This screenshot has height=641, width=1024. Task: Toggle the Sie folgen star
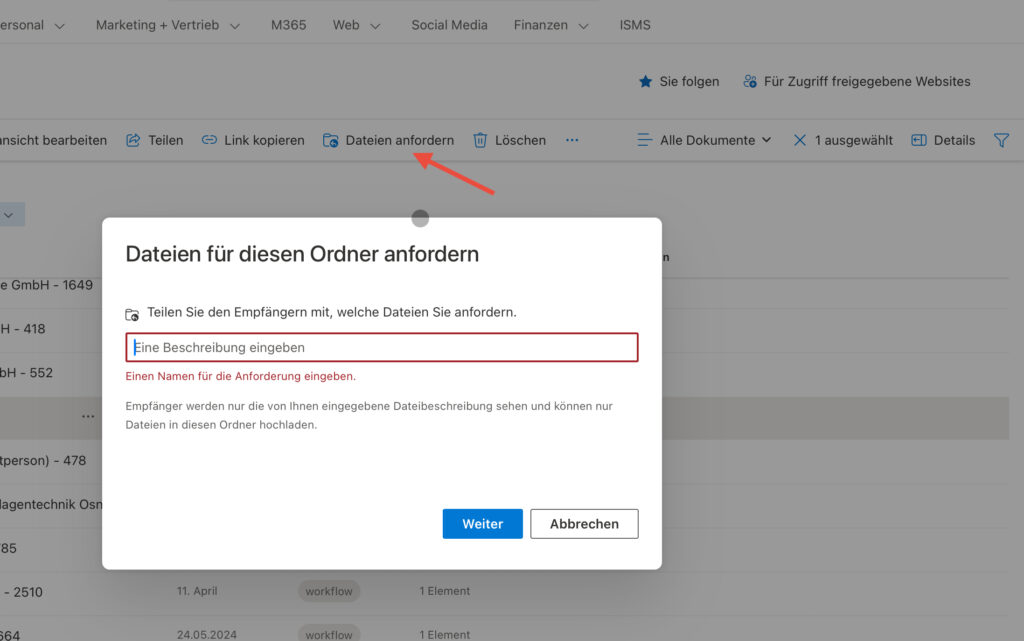click(645, 82)
